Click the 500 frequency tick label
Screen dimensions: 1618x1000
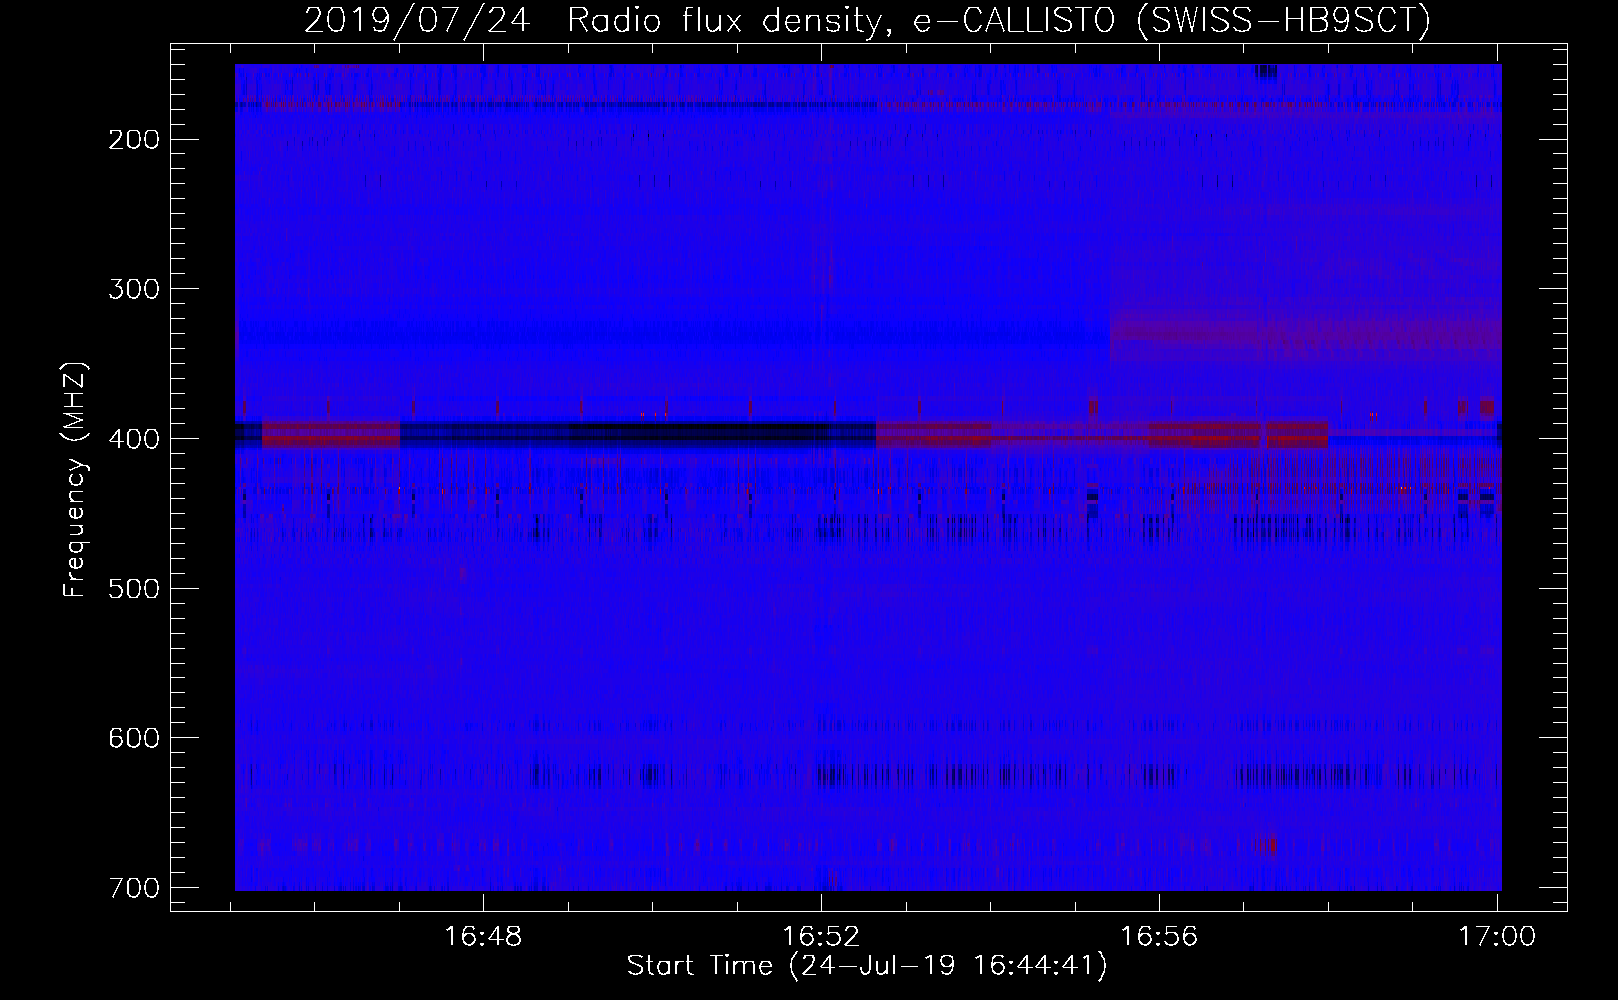click(x=133, y=588)
